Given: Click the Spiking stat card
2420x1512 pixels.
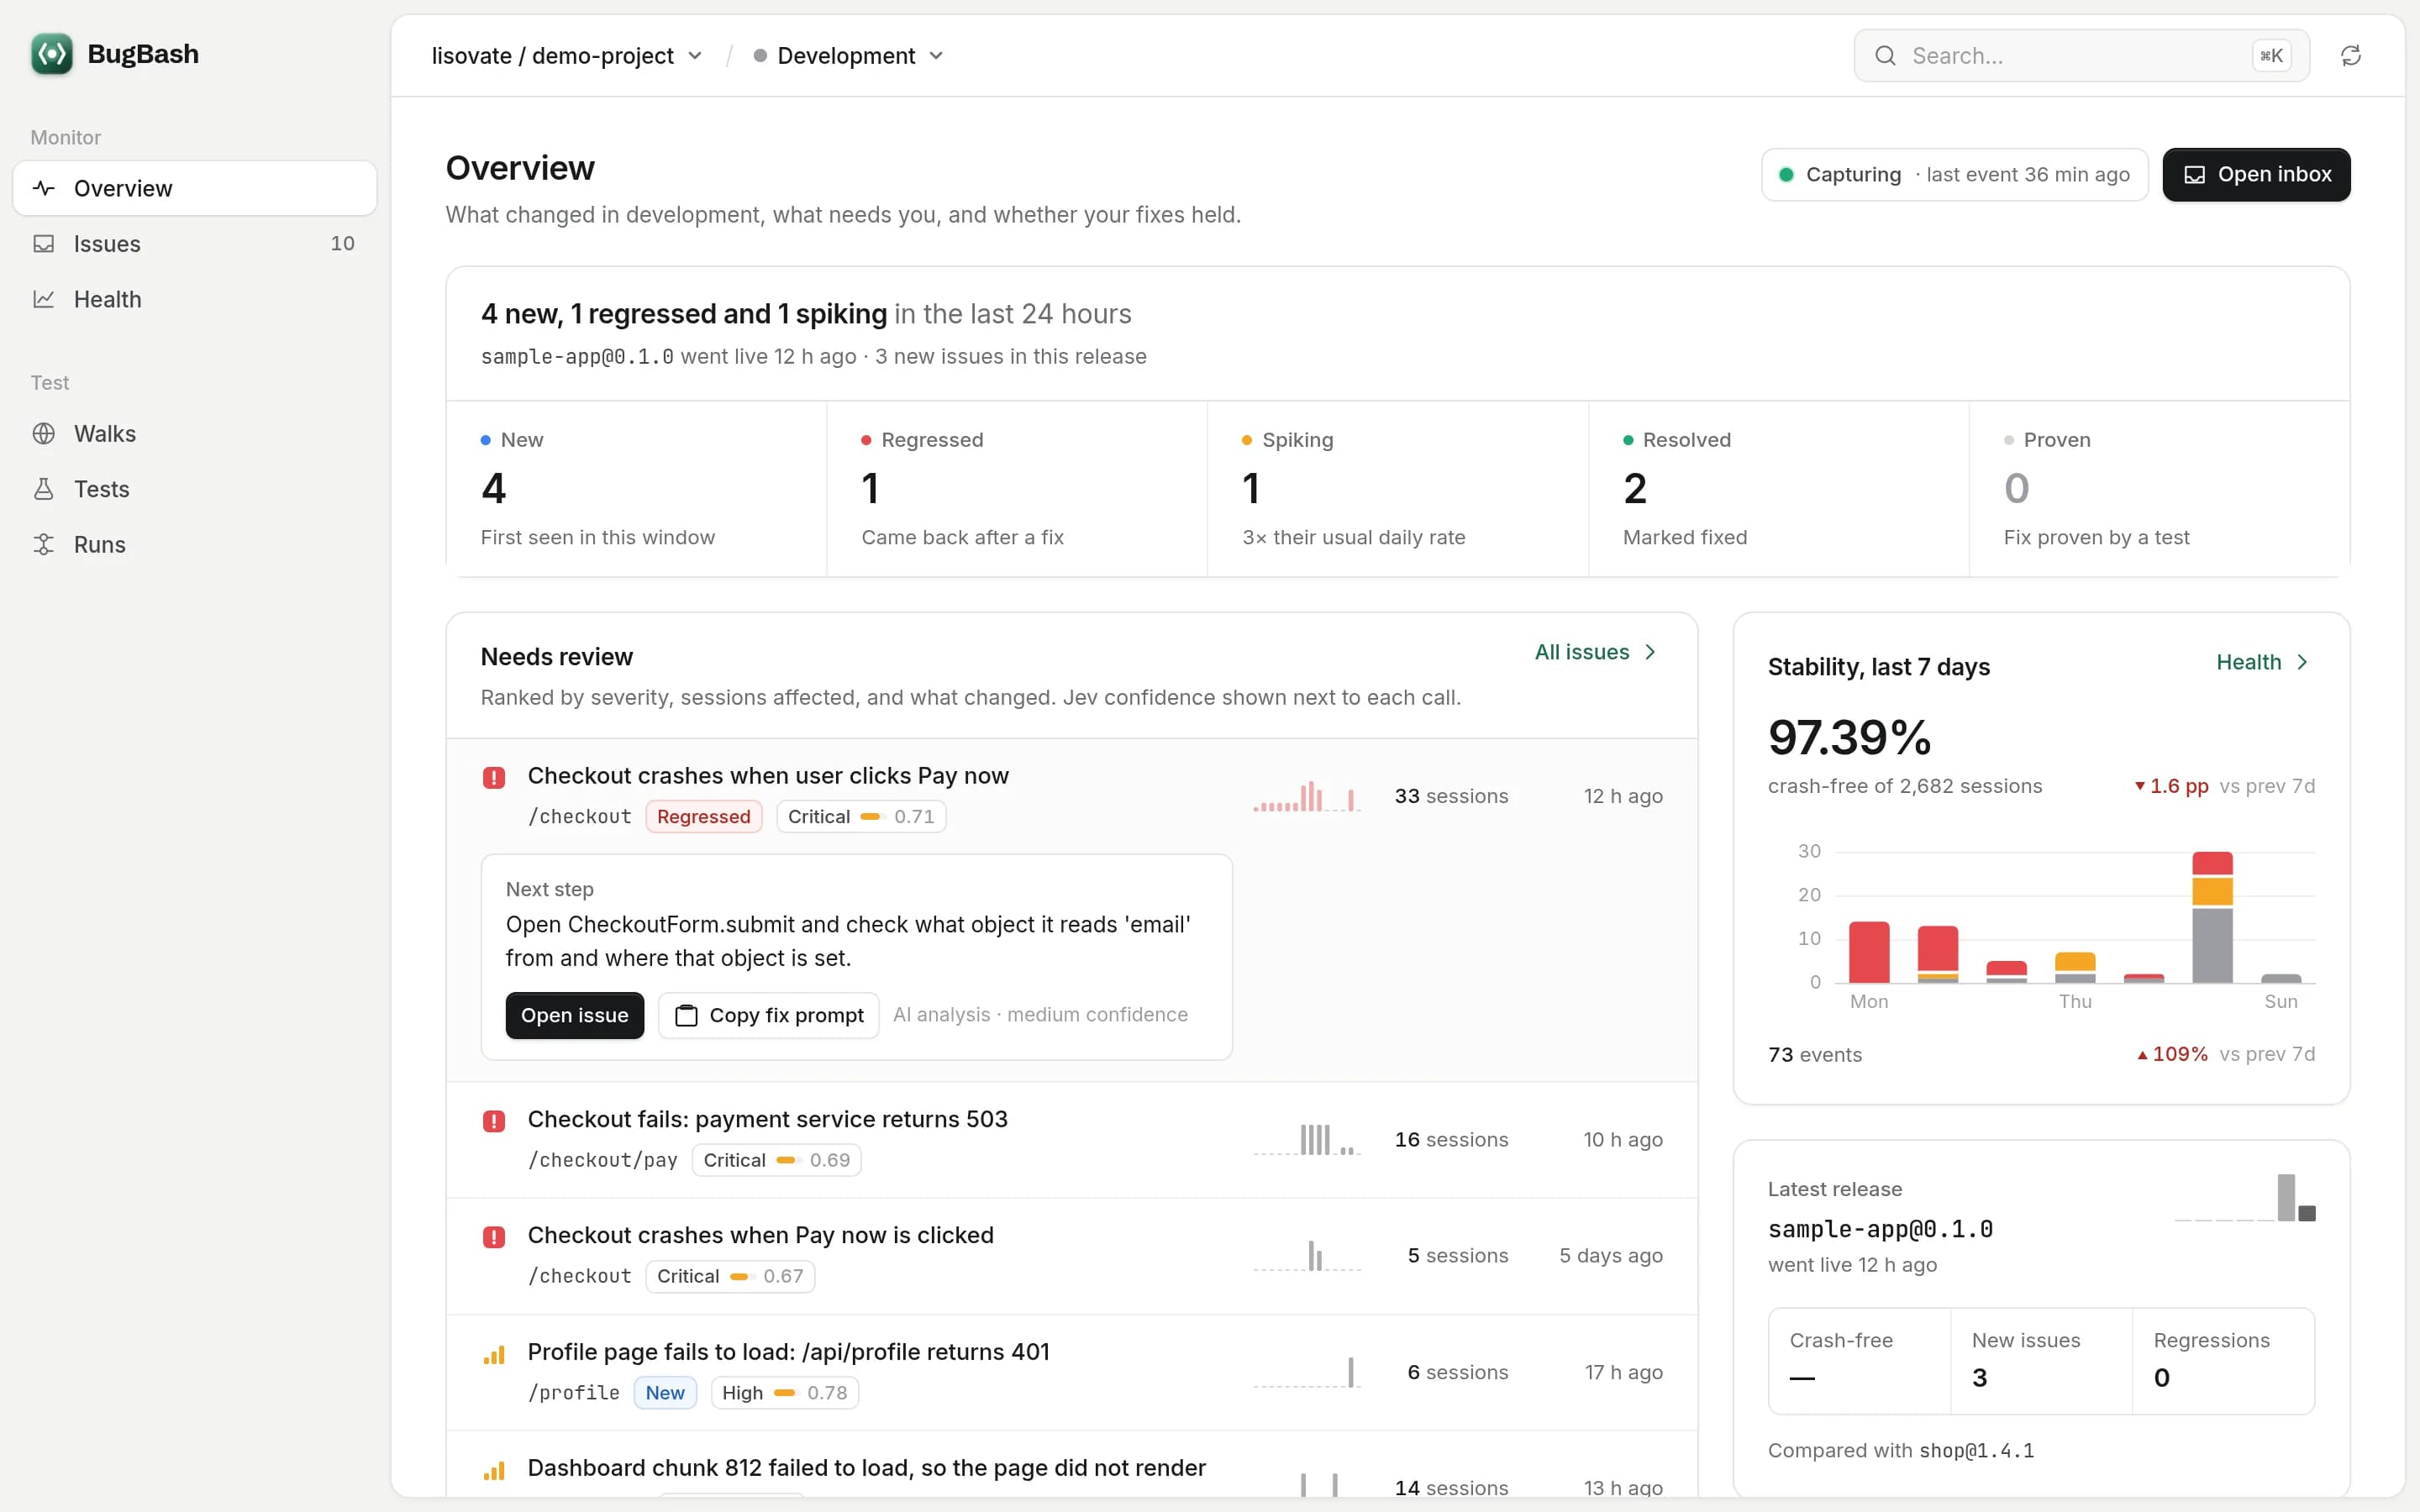Looking at the screenshot, I should (1398, 489).
